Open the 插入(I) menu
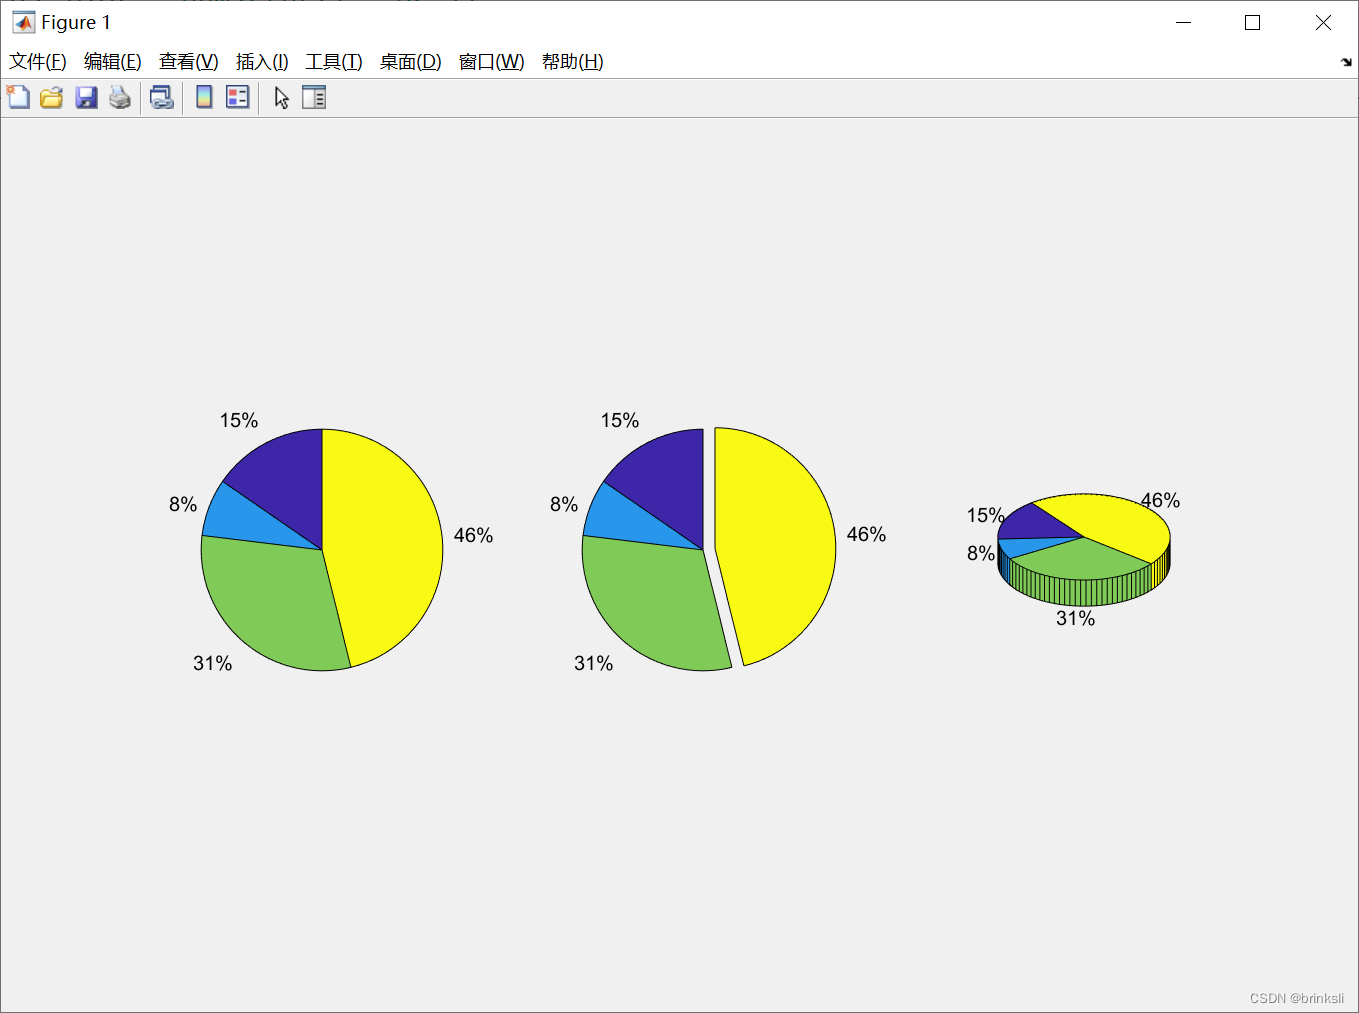The width and height of the screenshot is (1359, 1013). (x=262, y=62)
